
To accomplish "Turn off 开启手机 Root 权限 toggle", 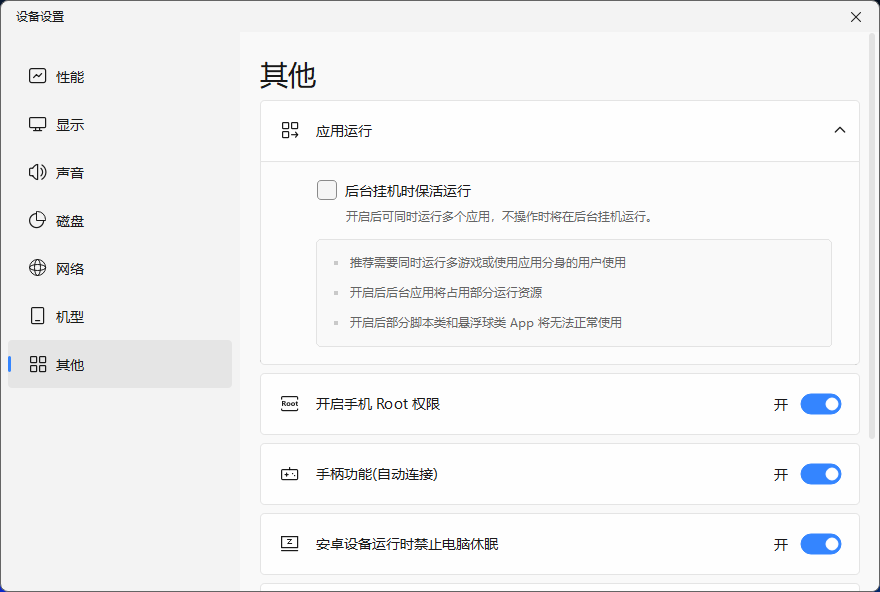I will pos(820,404).
